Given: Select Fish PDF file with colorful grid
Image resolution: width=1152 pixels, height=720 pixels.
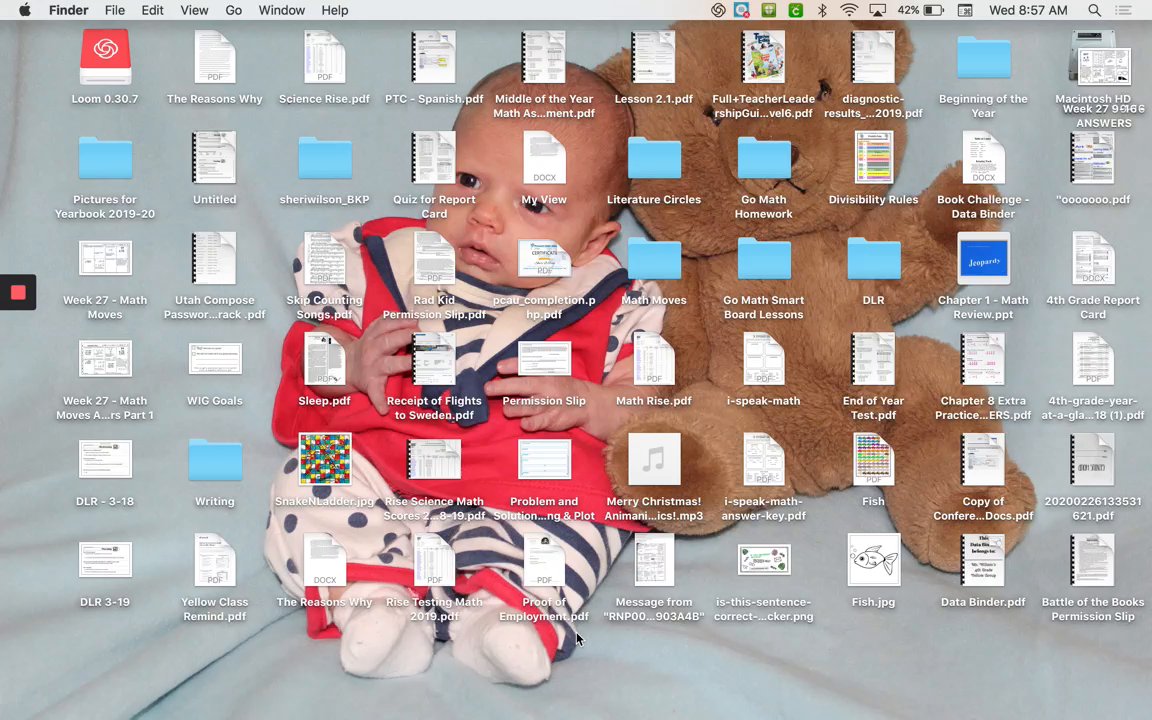Looking at the screenshot, I should (873, 459).
